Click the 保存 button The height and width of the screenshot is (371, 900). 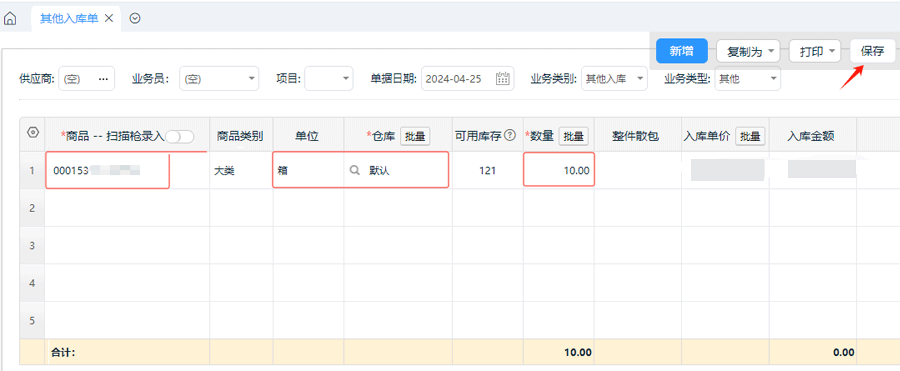[872, 51]
